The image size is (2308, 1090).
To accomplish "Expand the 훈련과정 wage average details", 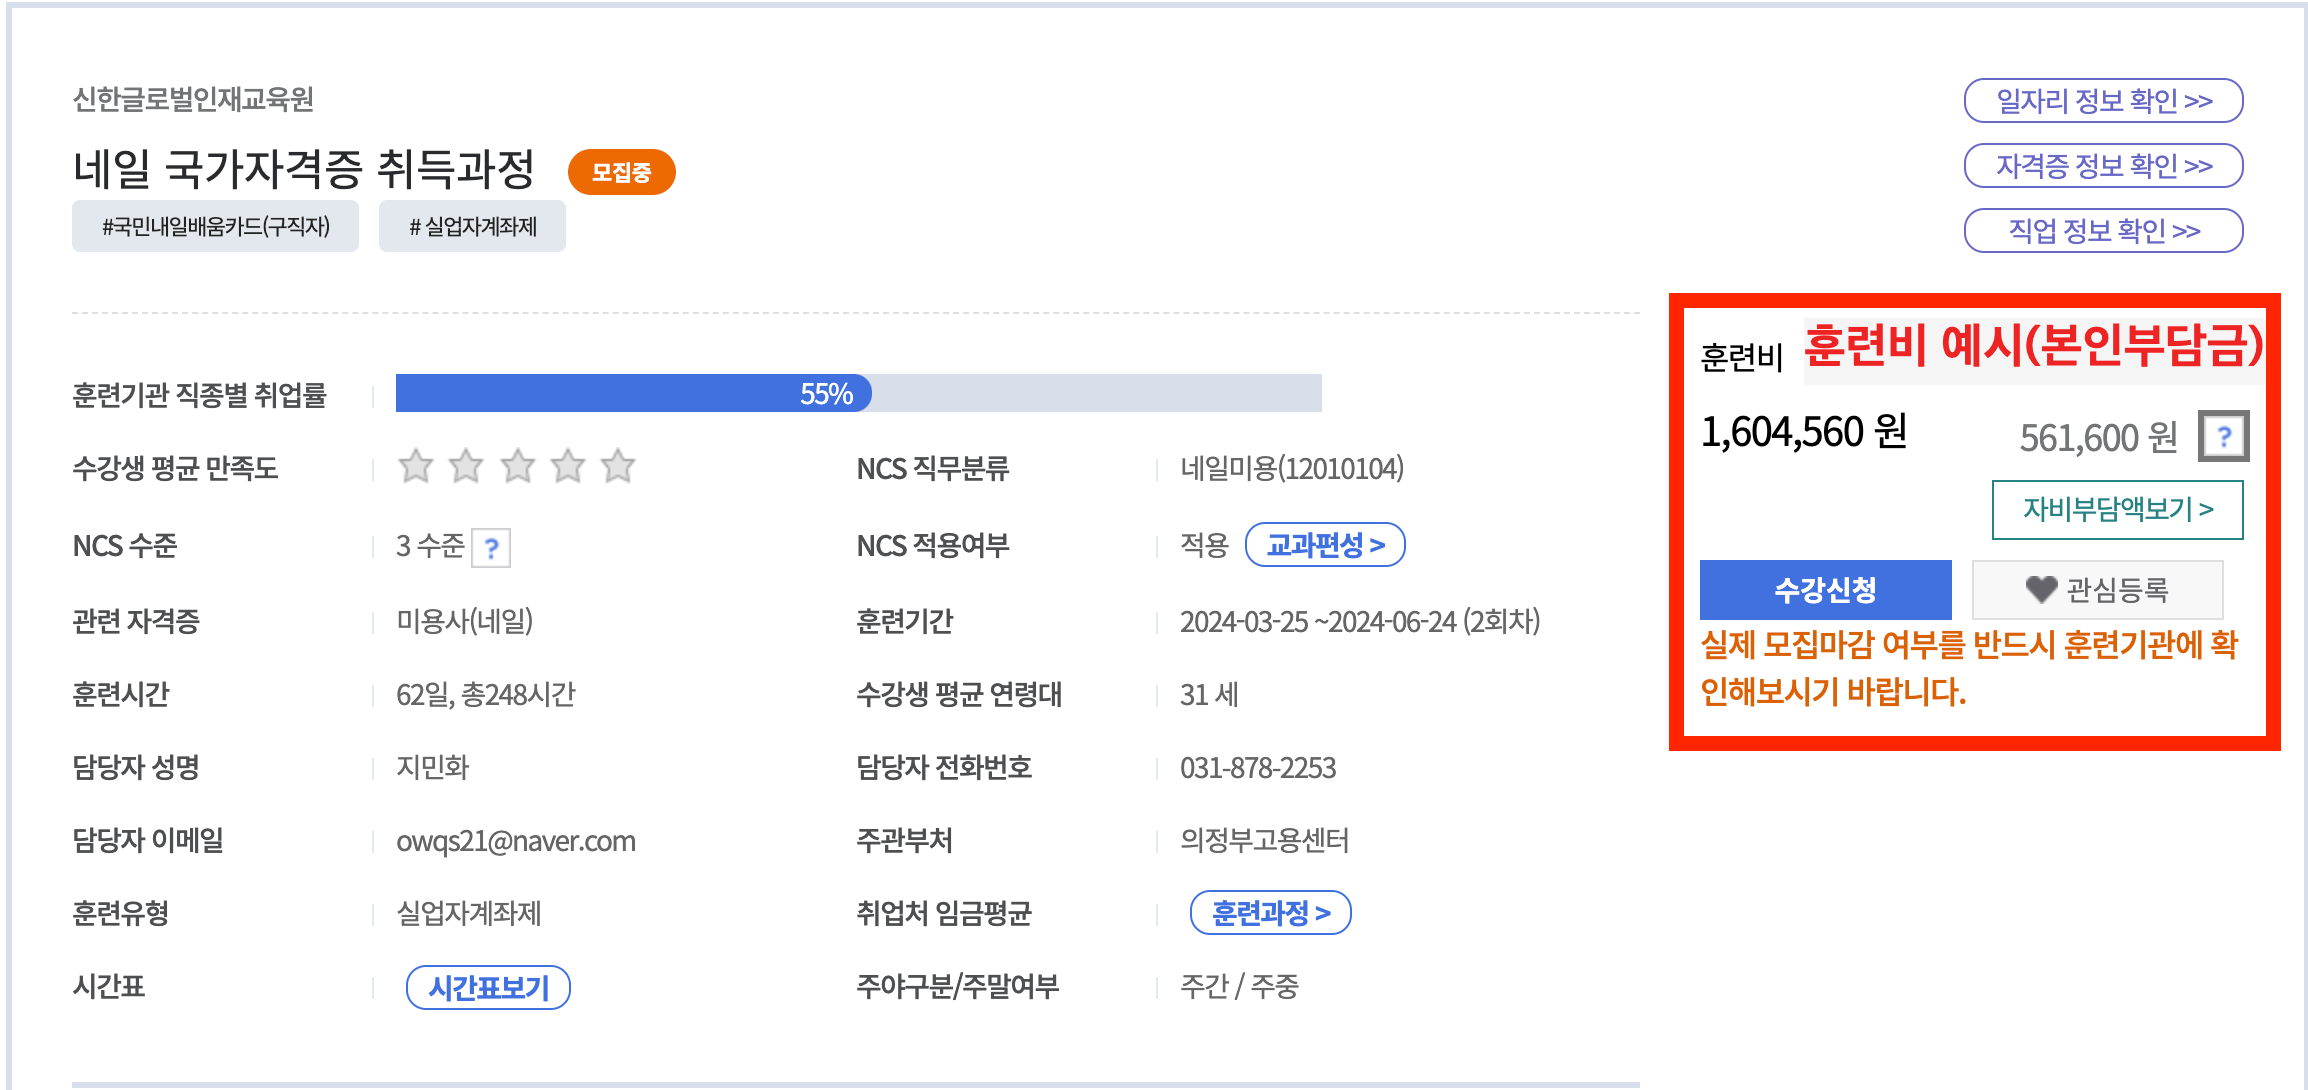I will (x=1270, y=913).
